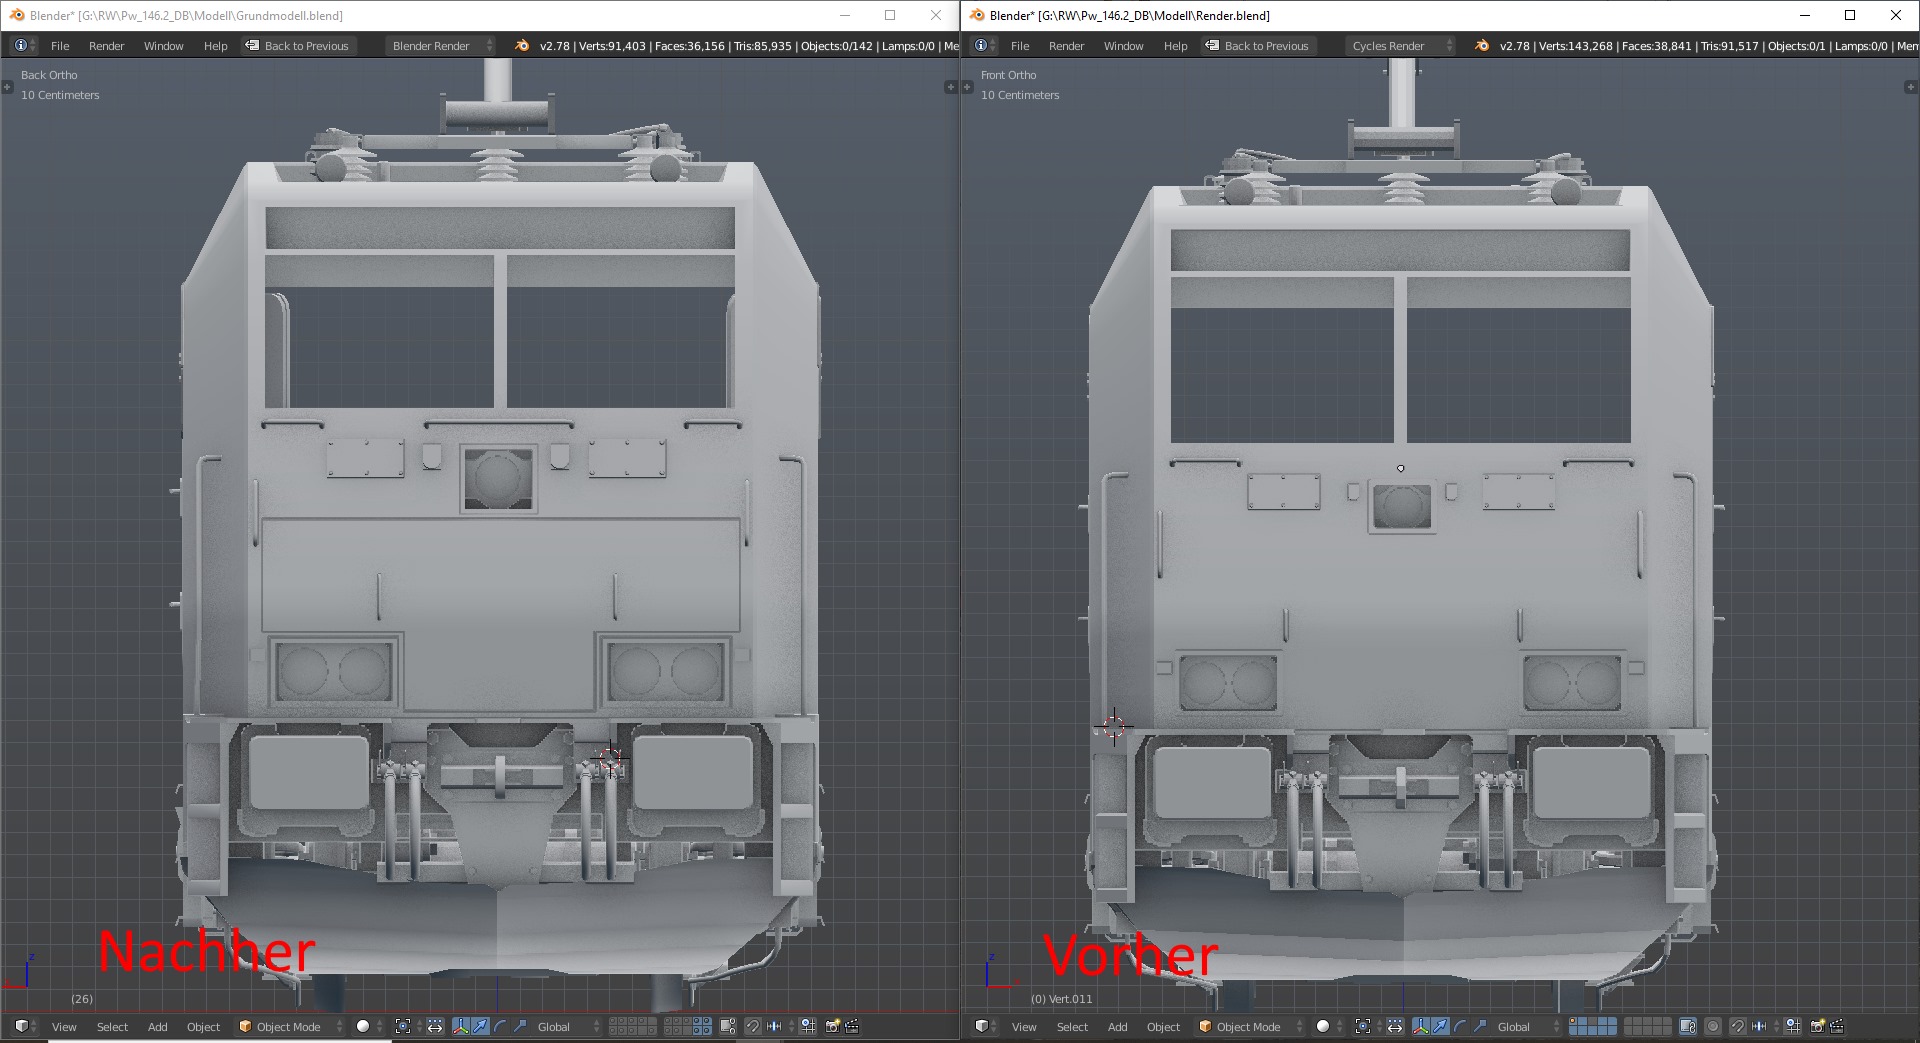
Task: Toggle manipulate center points in Render.blend window
Action: click(x=1395, y=1026)
